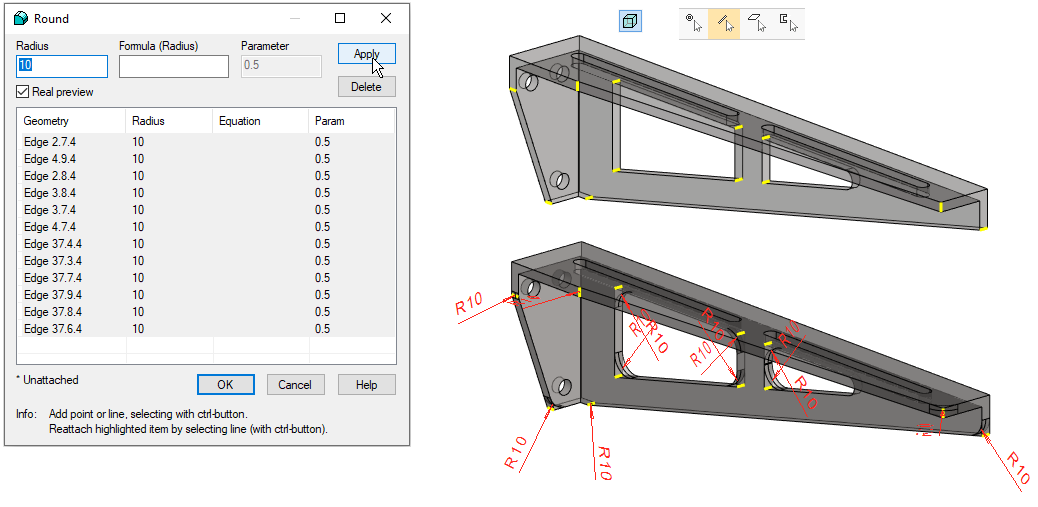Choose the face selection filter tool
The image size is (1038, 507).
[756, 24]
